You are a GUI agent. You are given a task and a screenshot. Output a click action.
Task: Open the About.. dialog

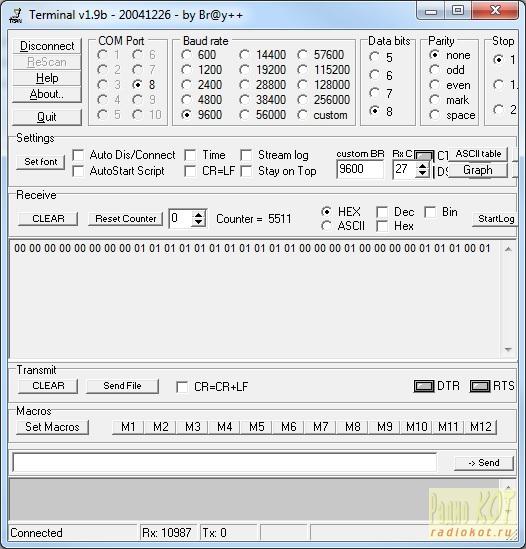pos(47,94)
